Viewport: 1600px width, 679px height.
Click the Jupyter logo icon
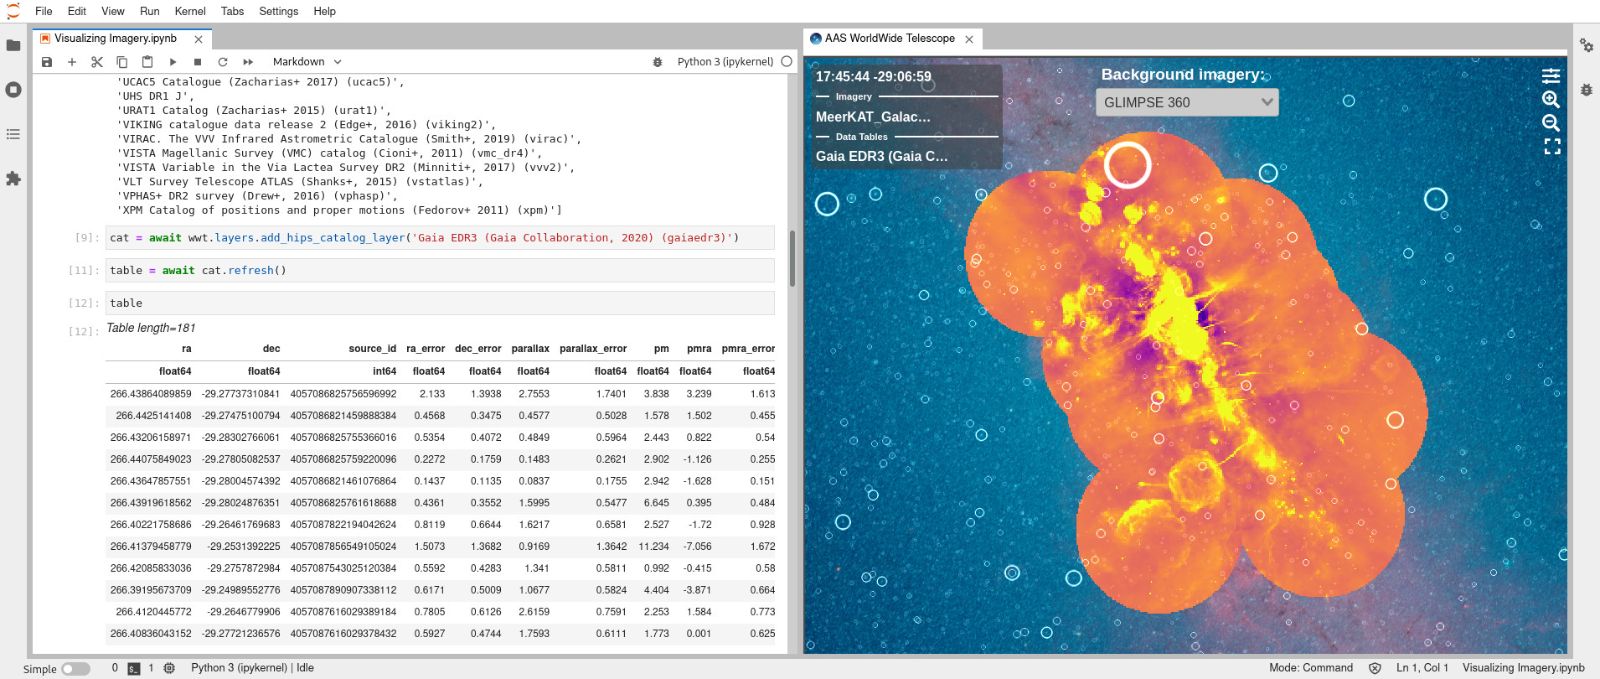click(13, 11)
